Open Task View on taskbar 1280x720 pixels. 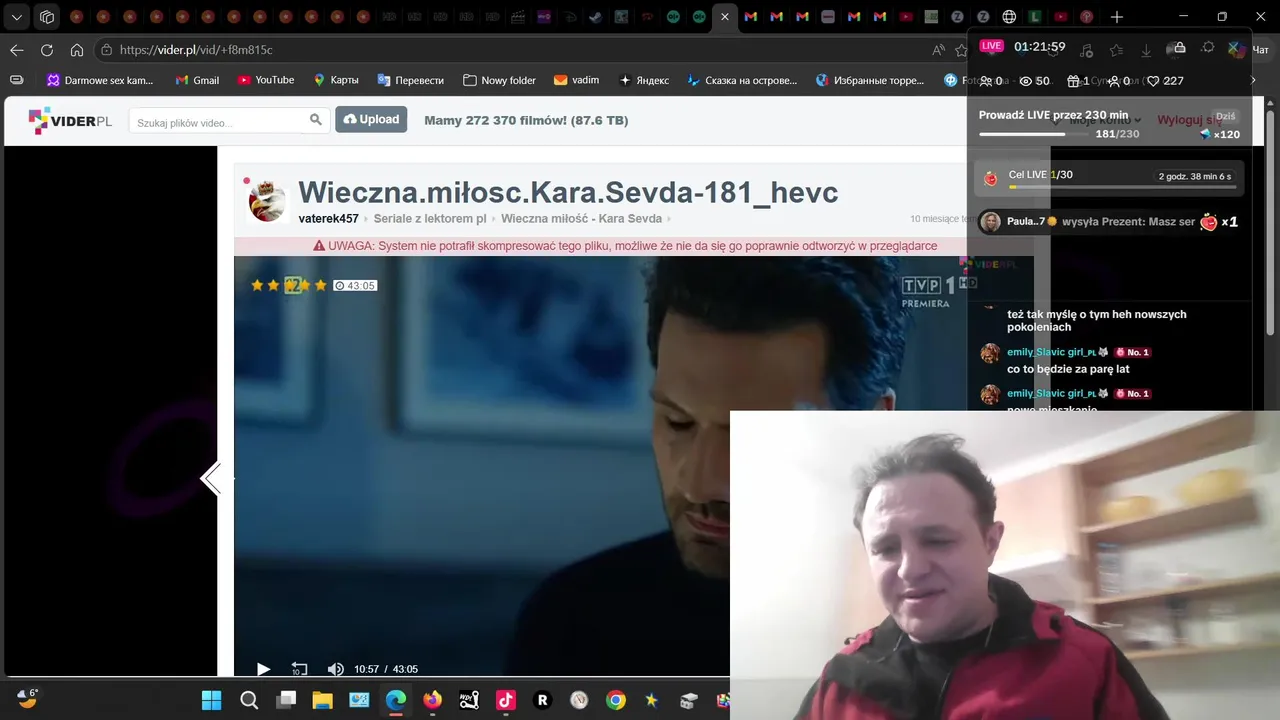(286, 700)
